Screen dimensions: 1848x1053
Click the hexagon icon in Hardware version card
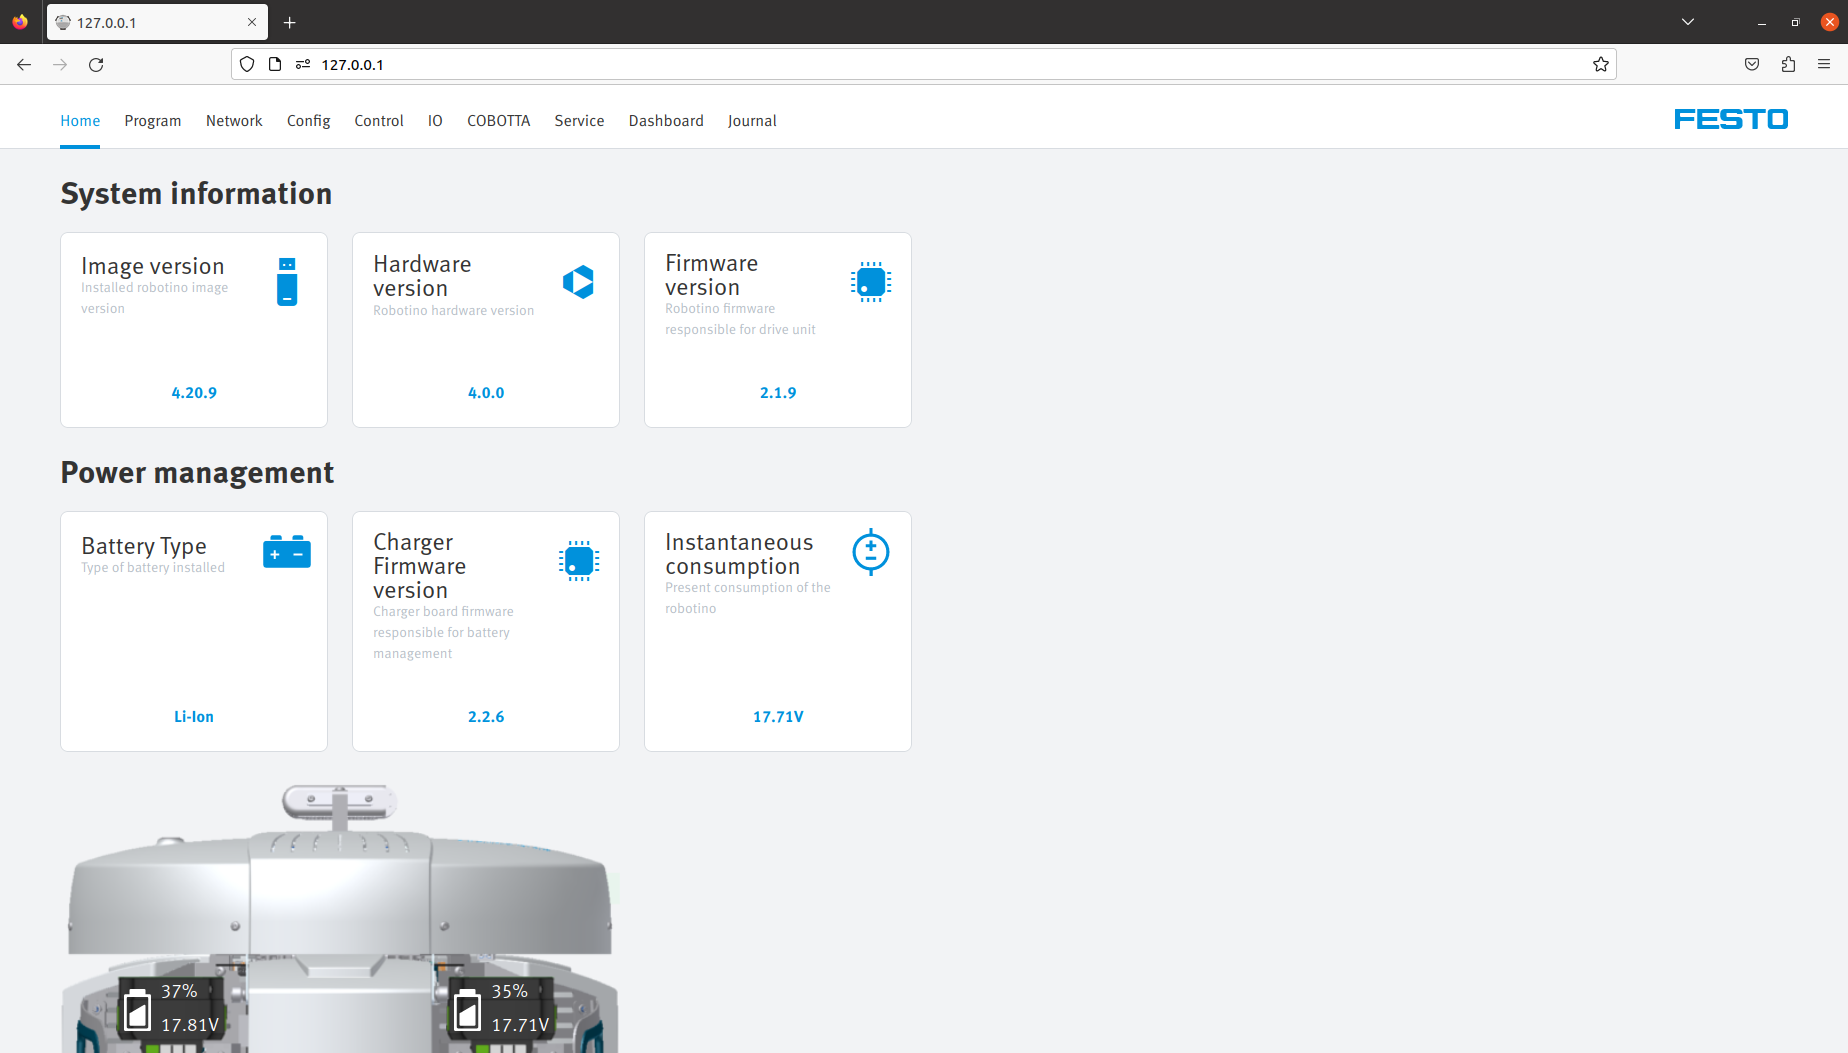click(578, 282)
